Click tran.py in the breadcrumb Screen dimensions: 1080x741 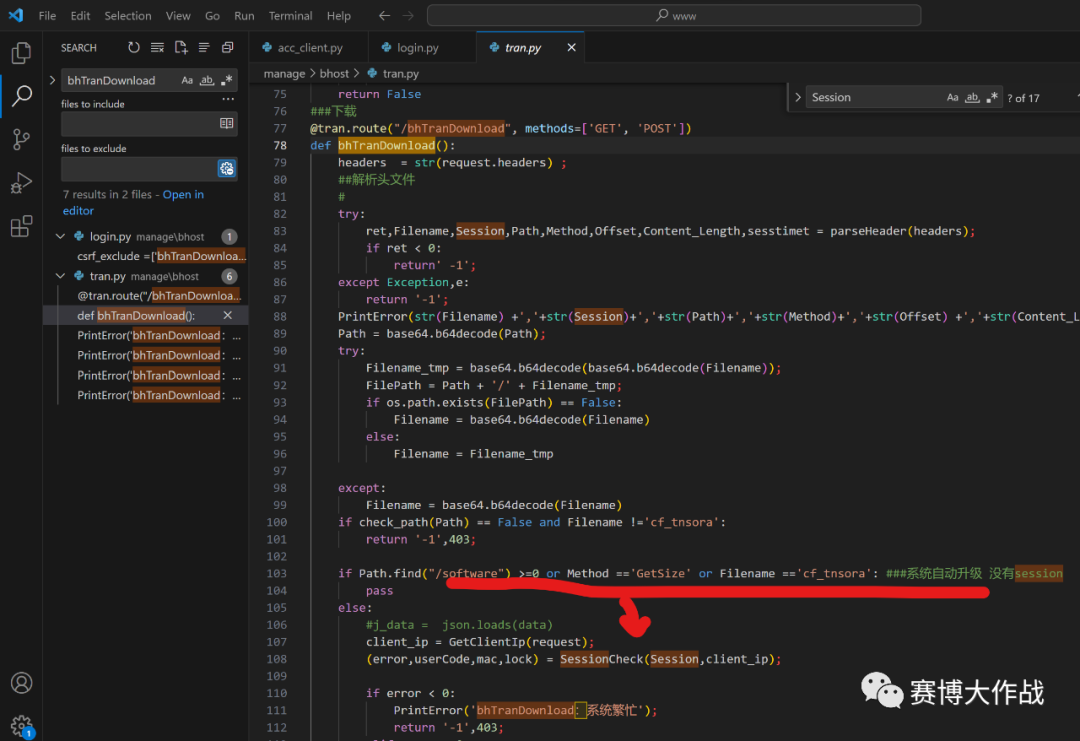coord(400,74)
